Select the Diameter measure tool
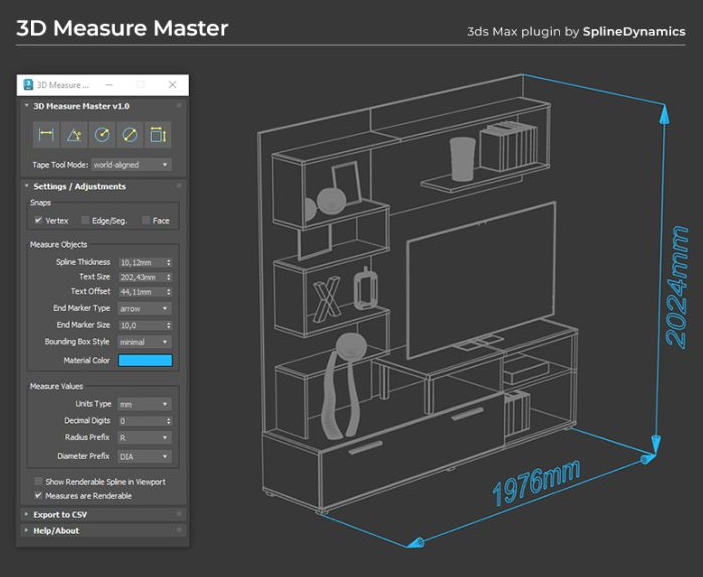This screenshot has width=703, height=577. [129, 135]
